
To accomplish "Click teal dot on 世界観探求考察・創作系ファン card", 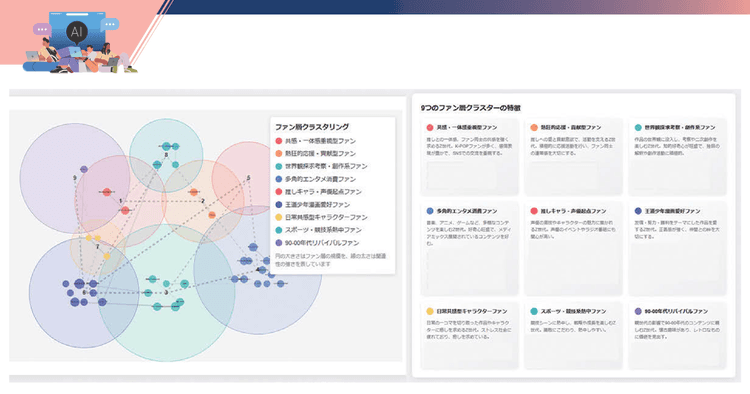I will 638,128.
